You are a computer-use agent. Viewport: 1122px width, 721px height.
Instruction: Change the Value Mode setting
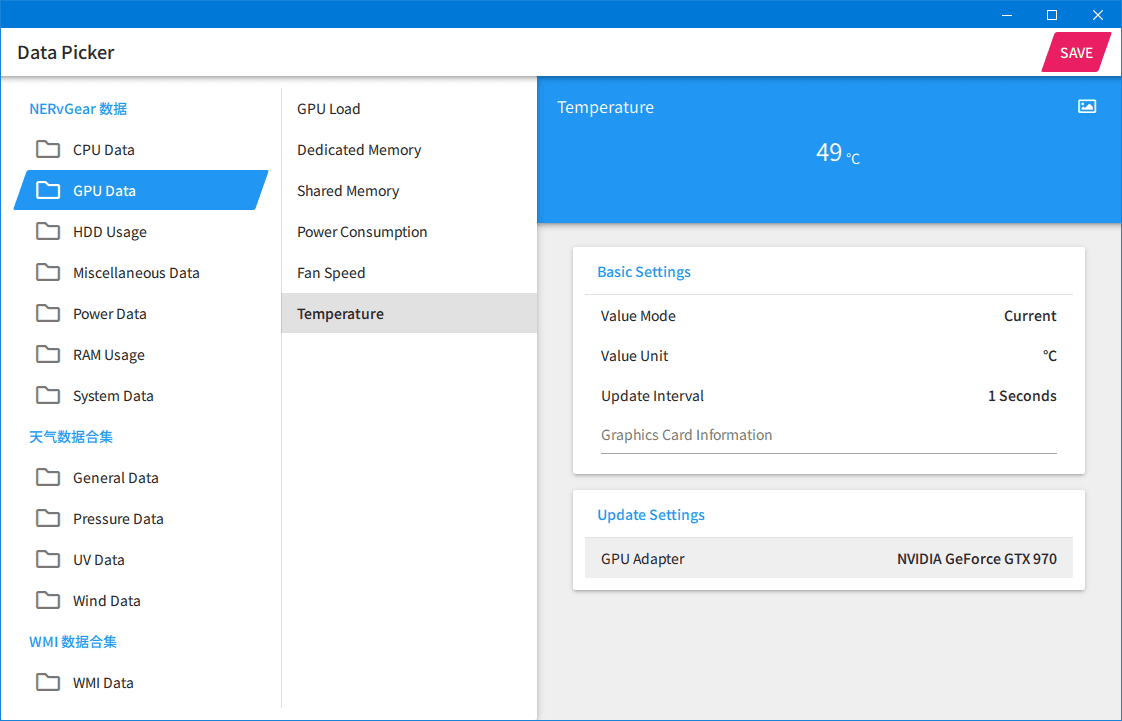[x=829, y=315]
